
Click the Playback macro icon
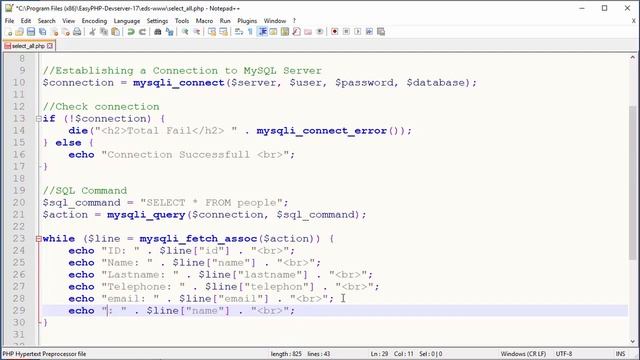coord(358,32)
